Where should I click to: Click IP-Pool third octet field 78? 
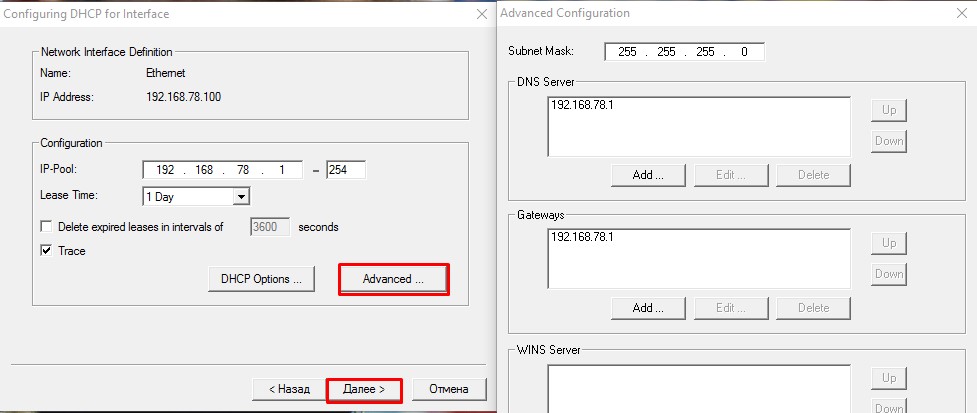point(243,170)
